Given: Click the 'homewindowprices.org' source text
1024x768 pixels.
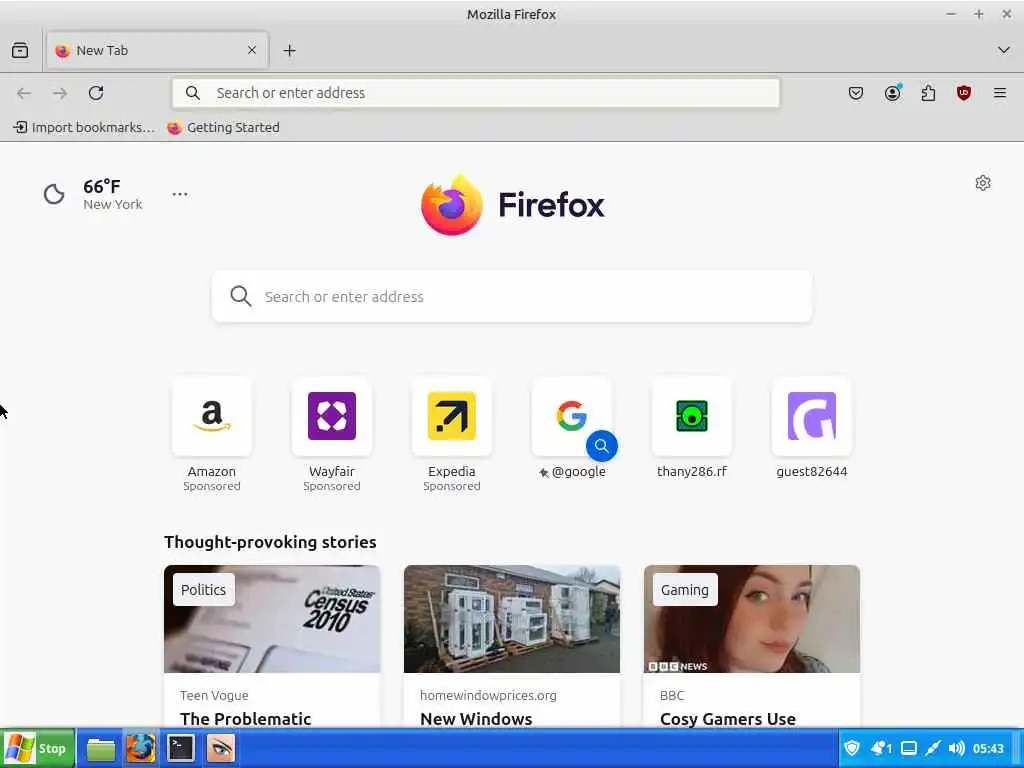Looking at the screenshot, I should [x=488, y=696].
